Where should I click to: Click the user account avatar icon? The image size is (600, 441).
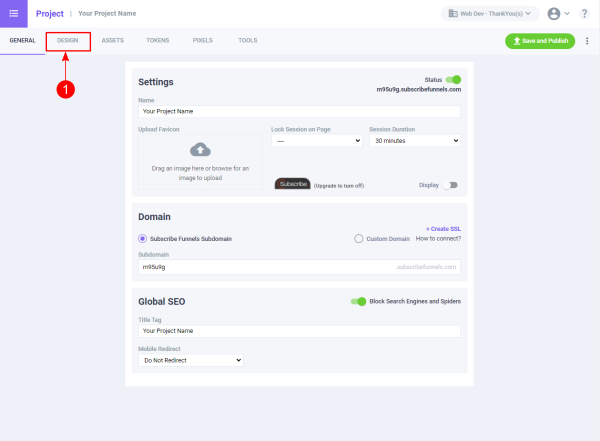click(553, 14)
